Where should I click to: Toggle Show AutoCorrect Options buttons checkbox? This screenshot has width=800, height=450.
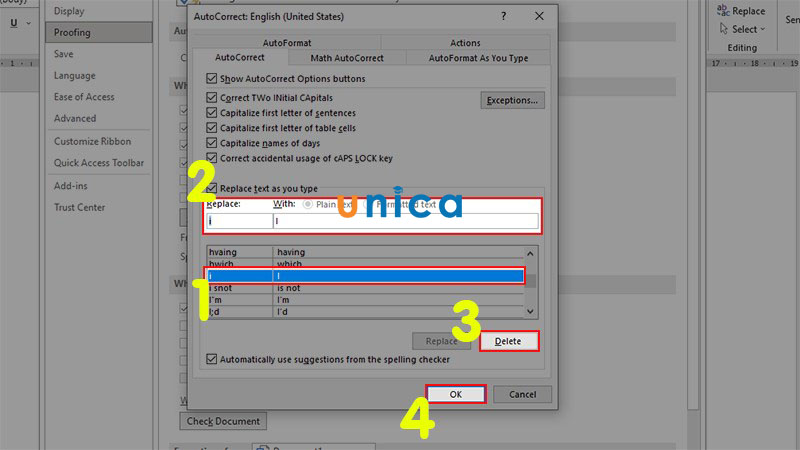pos(212,79)
